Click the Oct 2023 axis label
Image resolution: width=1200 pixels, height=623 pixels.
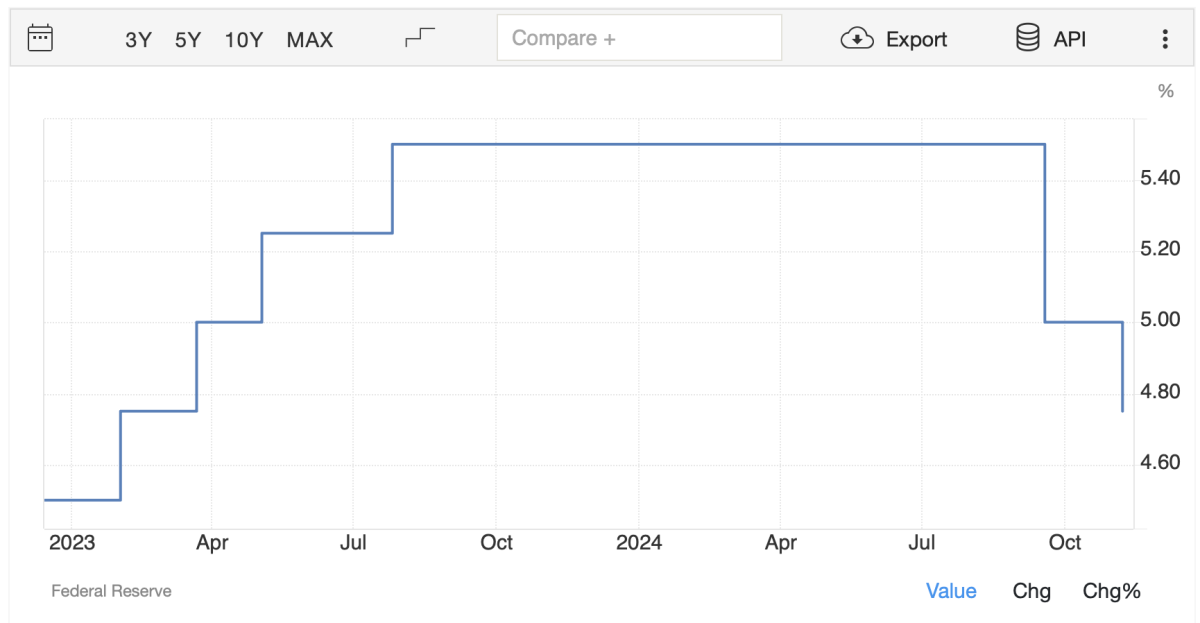click(496, 543)
